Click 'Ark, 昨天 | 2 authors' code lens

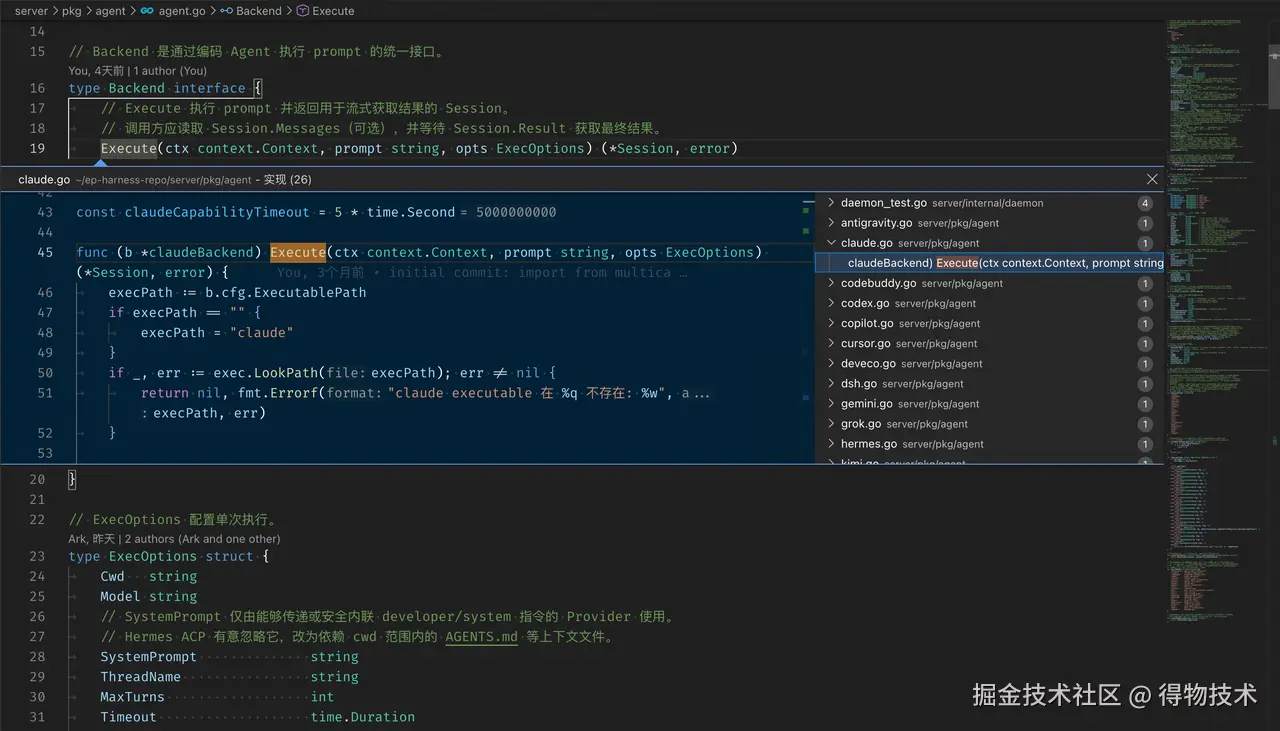click(x=174, y=539)
